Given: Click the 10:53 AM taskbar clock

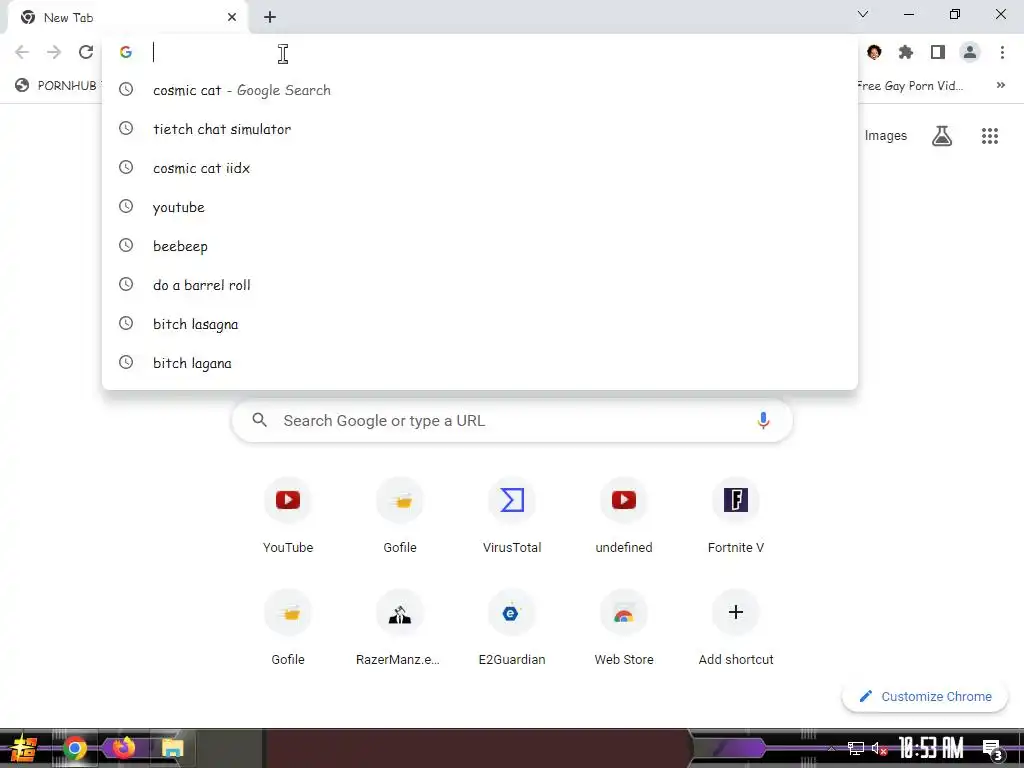Looking at the screenshot, I should point(931,748).
